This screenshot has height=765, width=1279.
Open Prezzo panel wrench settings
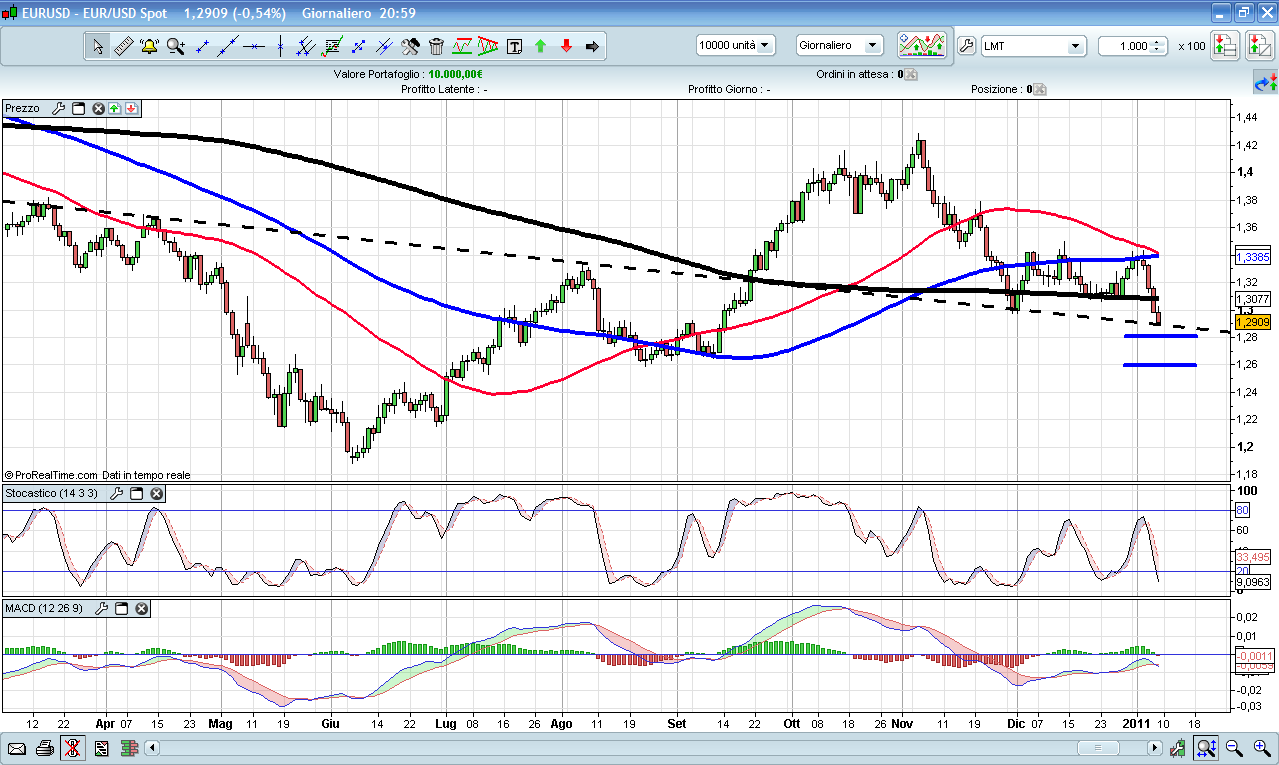point(58,108)
